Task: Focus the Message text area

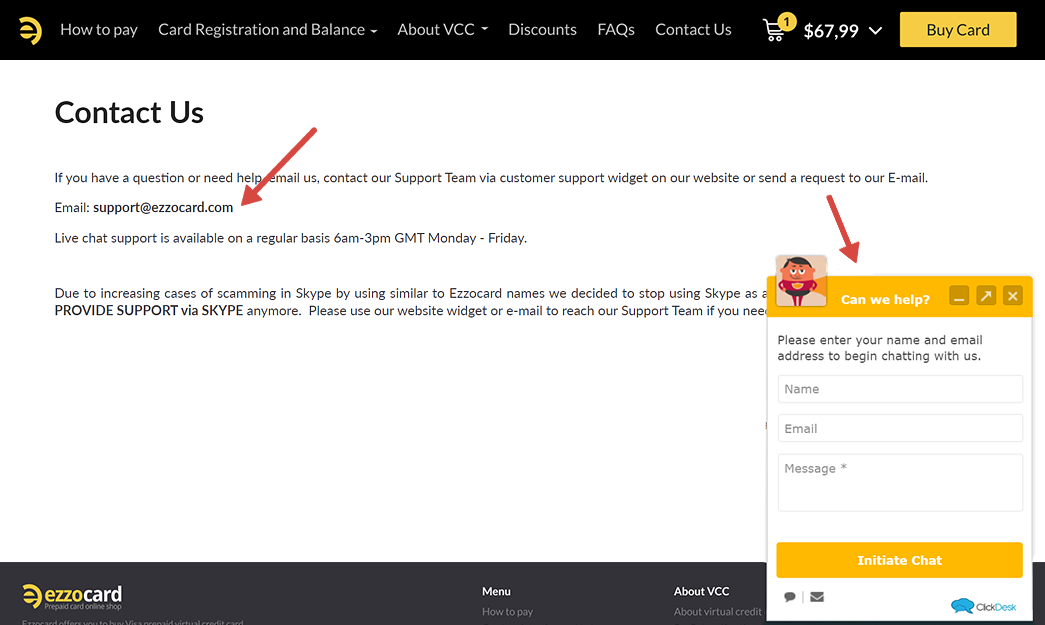Action: (899, 482)
